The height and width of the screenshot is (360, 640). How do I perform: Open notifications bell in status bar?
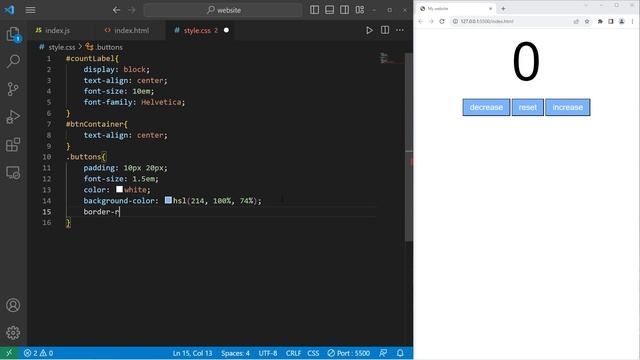point(400,353)
